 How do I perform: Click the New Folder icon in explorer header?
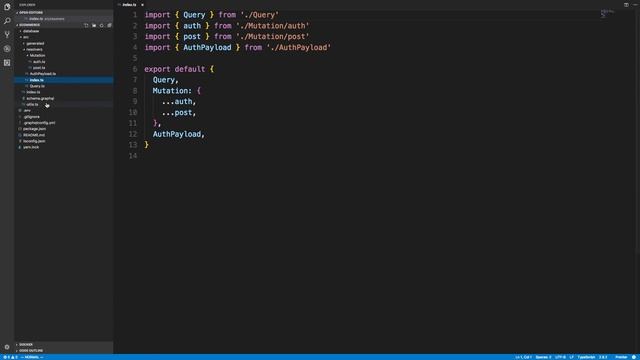click(94, 25)
